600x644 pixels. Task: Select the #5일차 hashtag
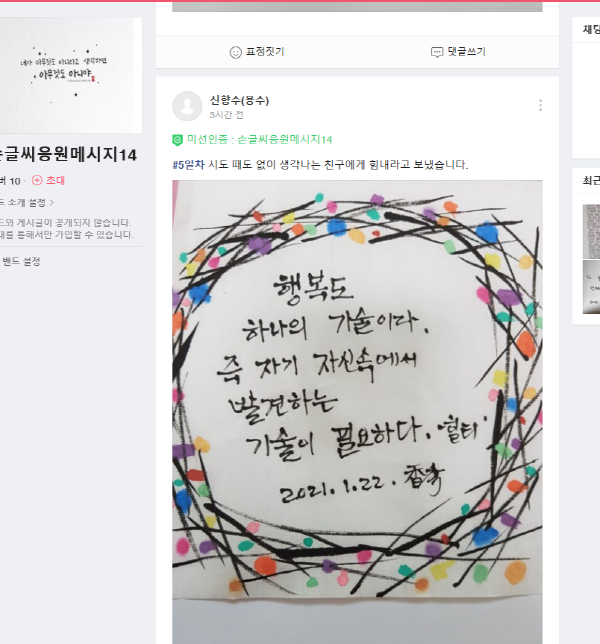click(189, 165)
